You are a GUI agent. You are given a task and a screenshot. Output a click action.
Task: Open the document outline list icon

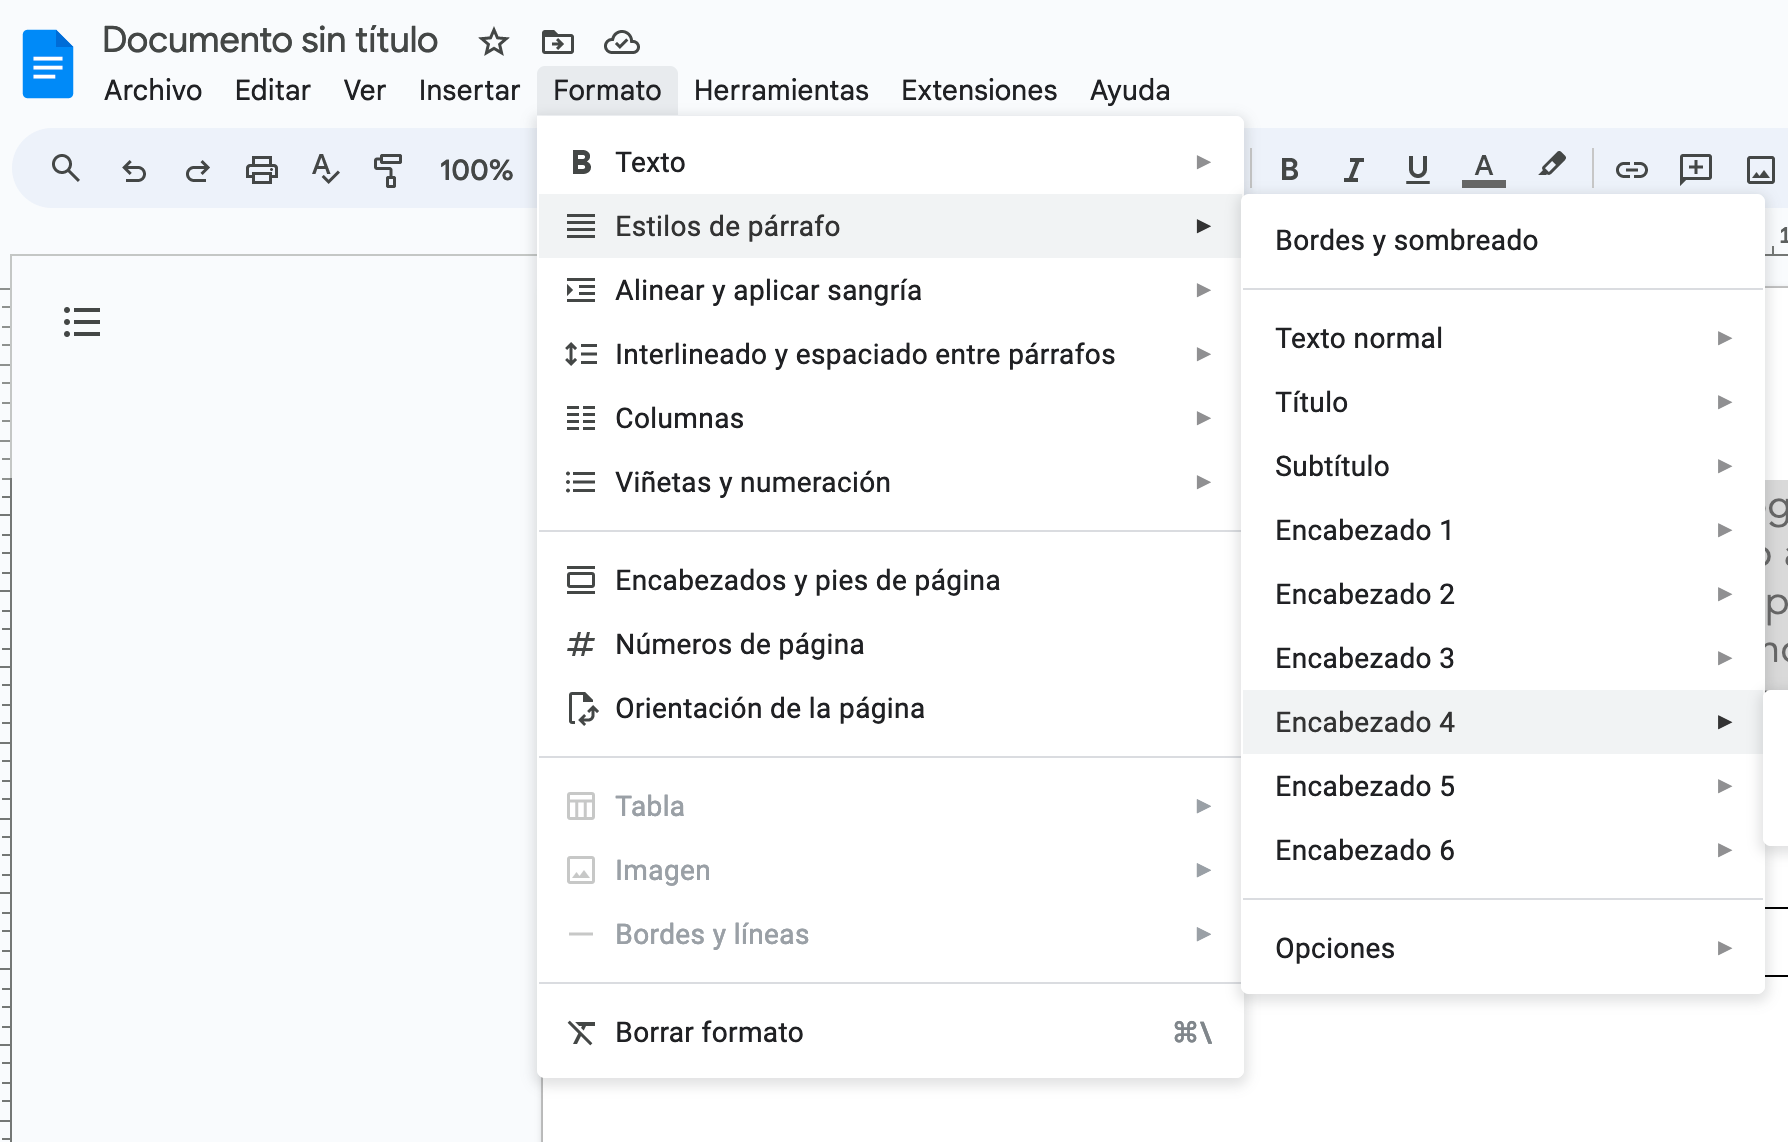82,322
